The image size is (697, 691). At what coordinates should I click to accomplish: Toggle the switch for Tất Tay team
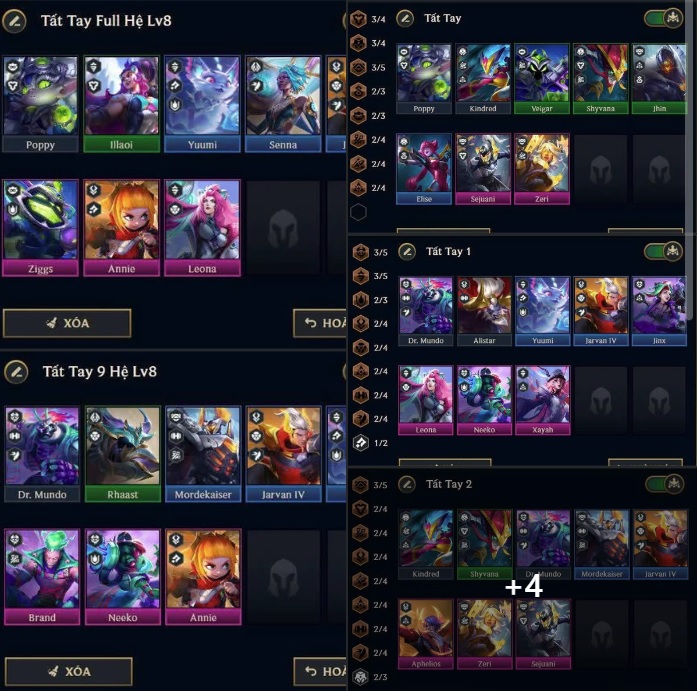tap(664, 18)
